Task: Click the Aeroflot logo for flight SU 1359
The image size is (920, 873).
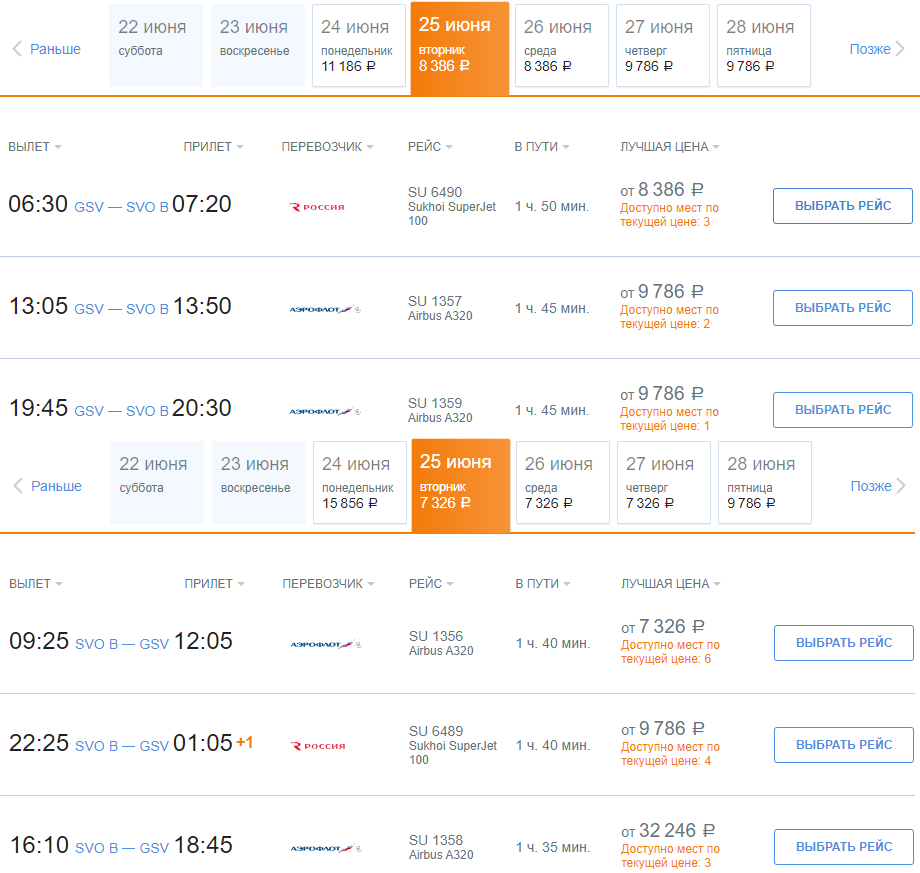Action: tap(325, 411)
